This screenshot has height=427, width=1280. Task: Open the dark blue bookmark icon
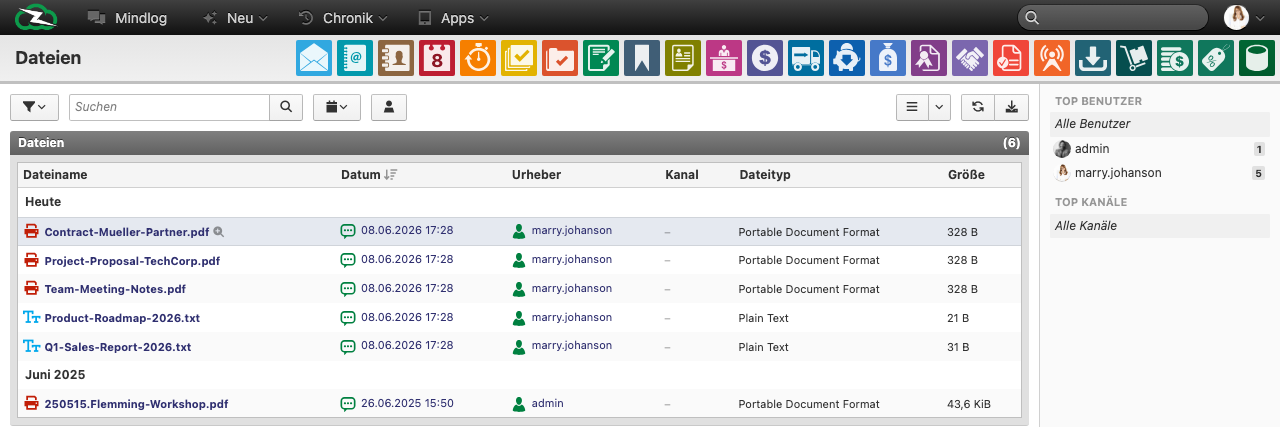642,58
